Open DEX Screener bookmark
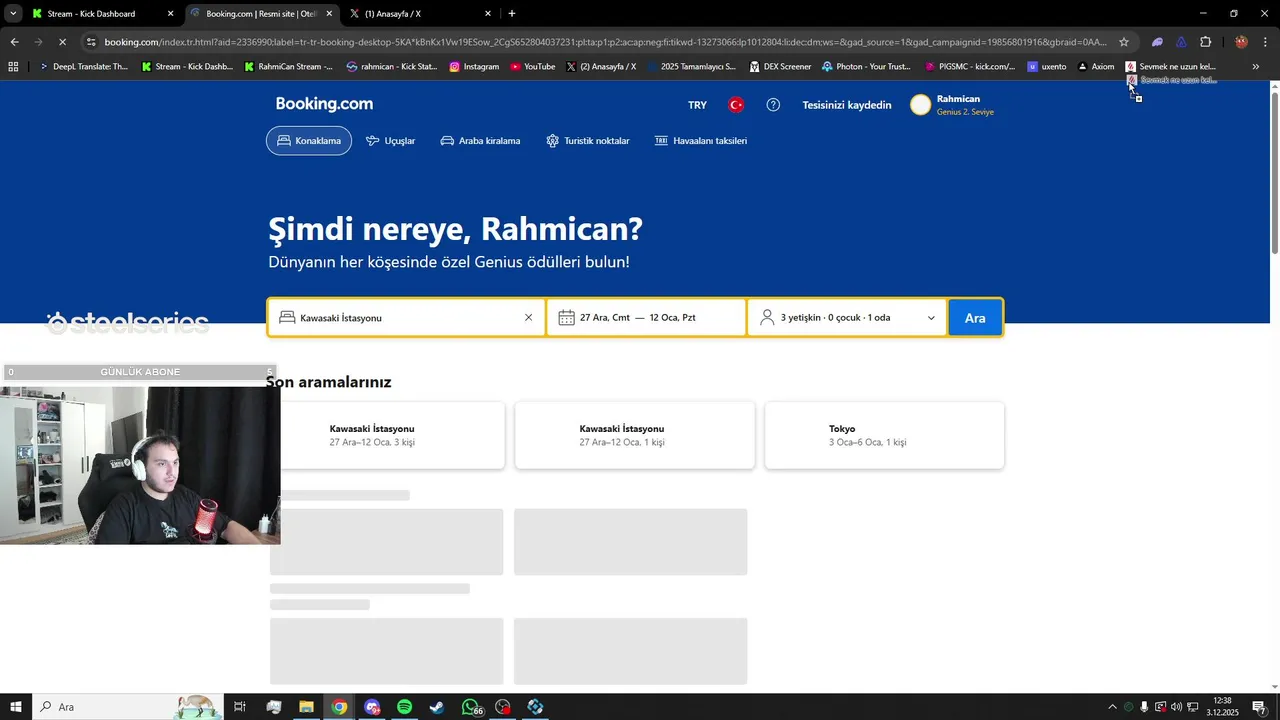 [x=780, y=67]
